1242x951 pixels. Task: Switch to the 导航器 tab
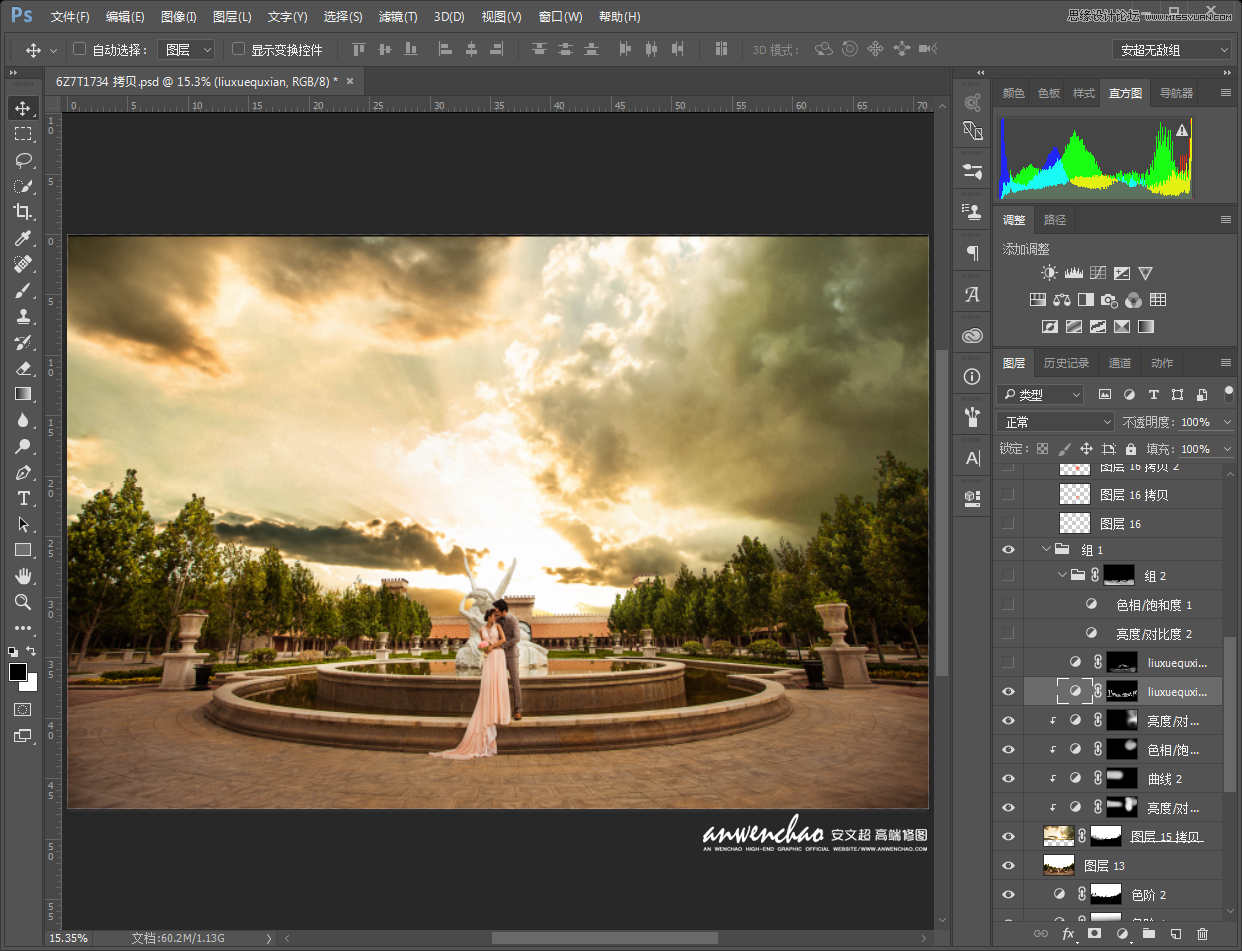point(1176,93)
